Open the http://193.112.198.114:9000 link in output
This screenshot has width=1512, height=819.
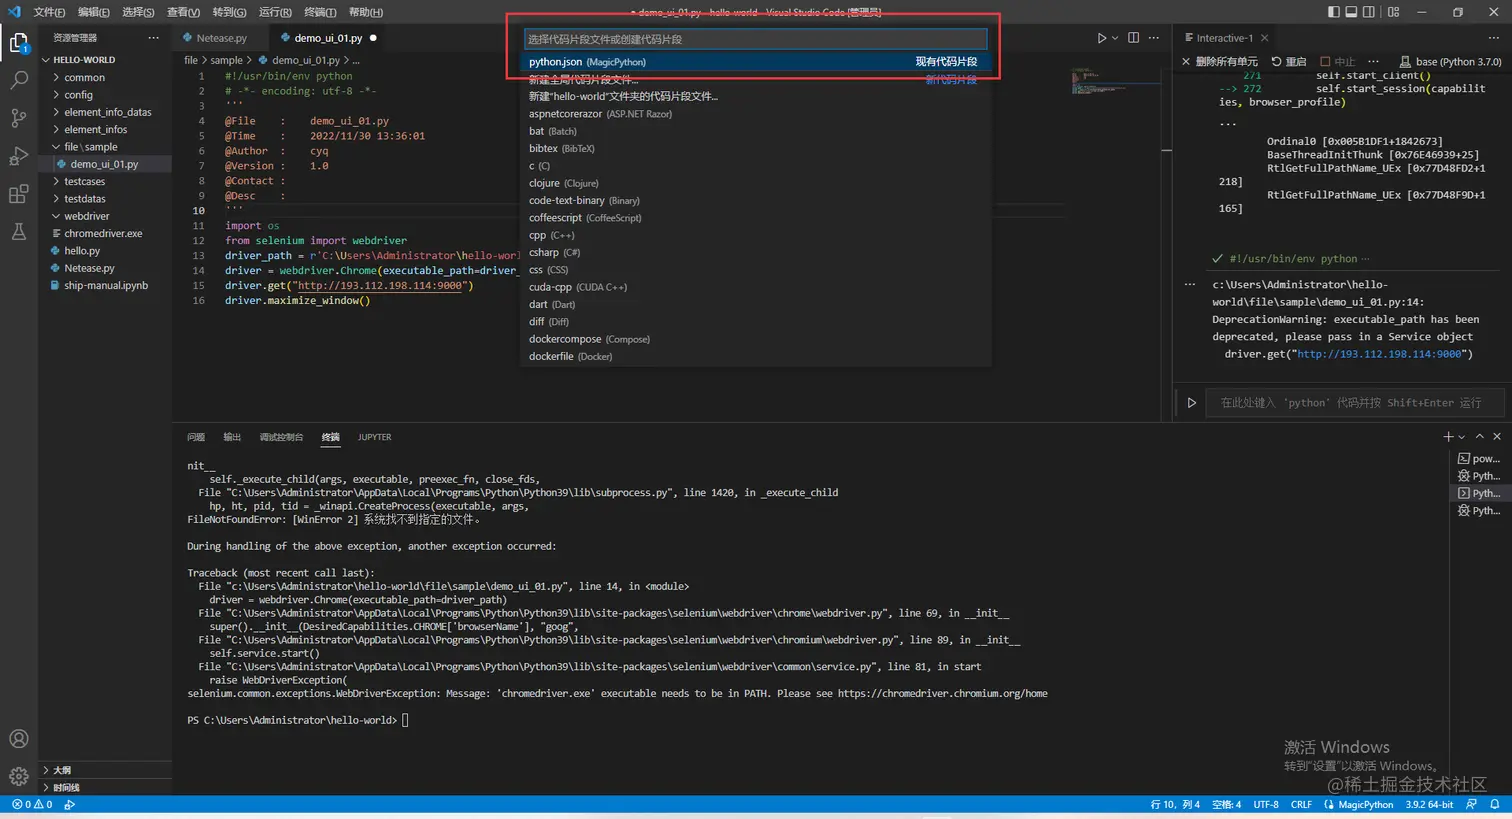point(1380,354)
